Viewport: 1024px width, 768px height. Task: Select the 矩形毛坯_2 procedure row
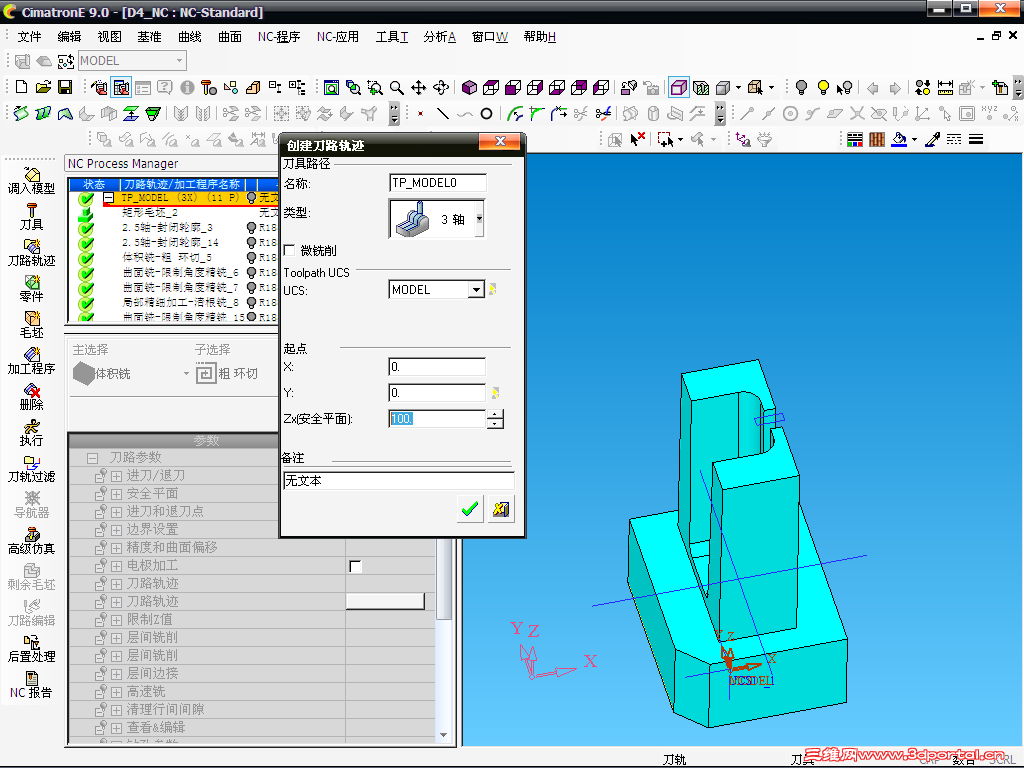coord(150,212)
